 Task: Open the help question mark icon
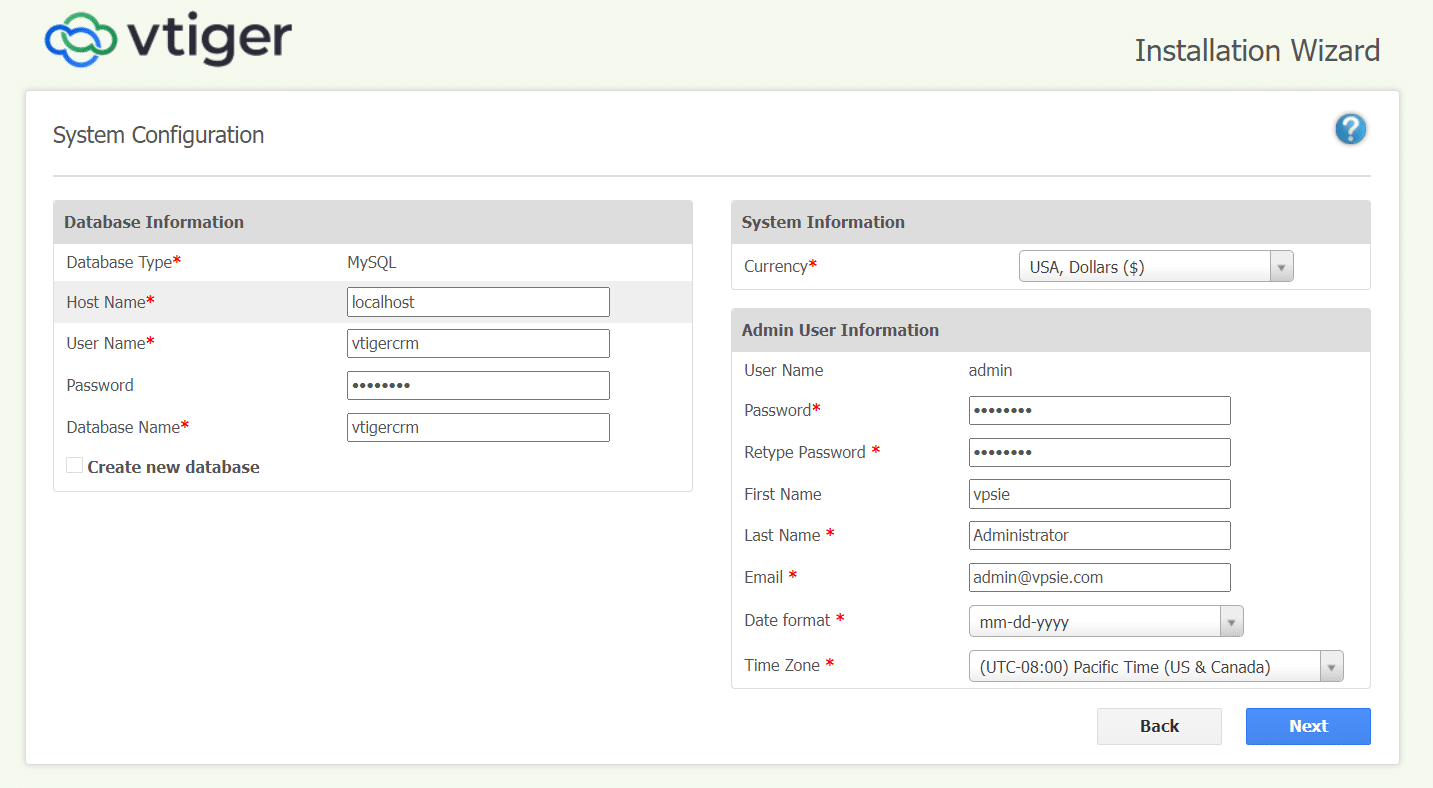point(1350,129)
